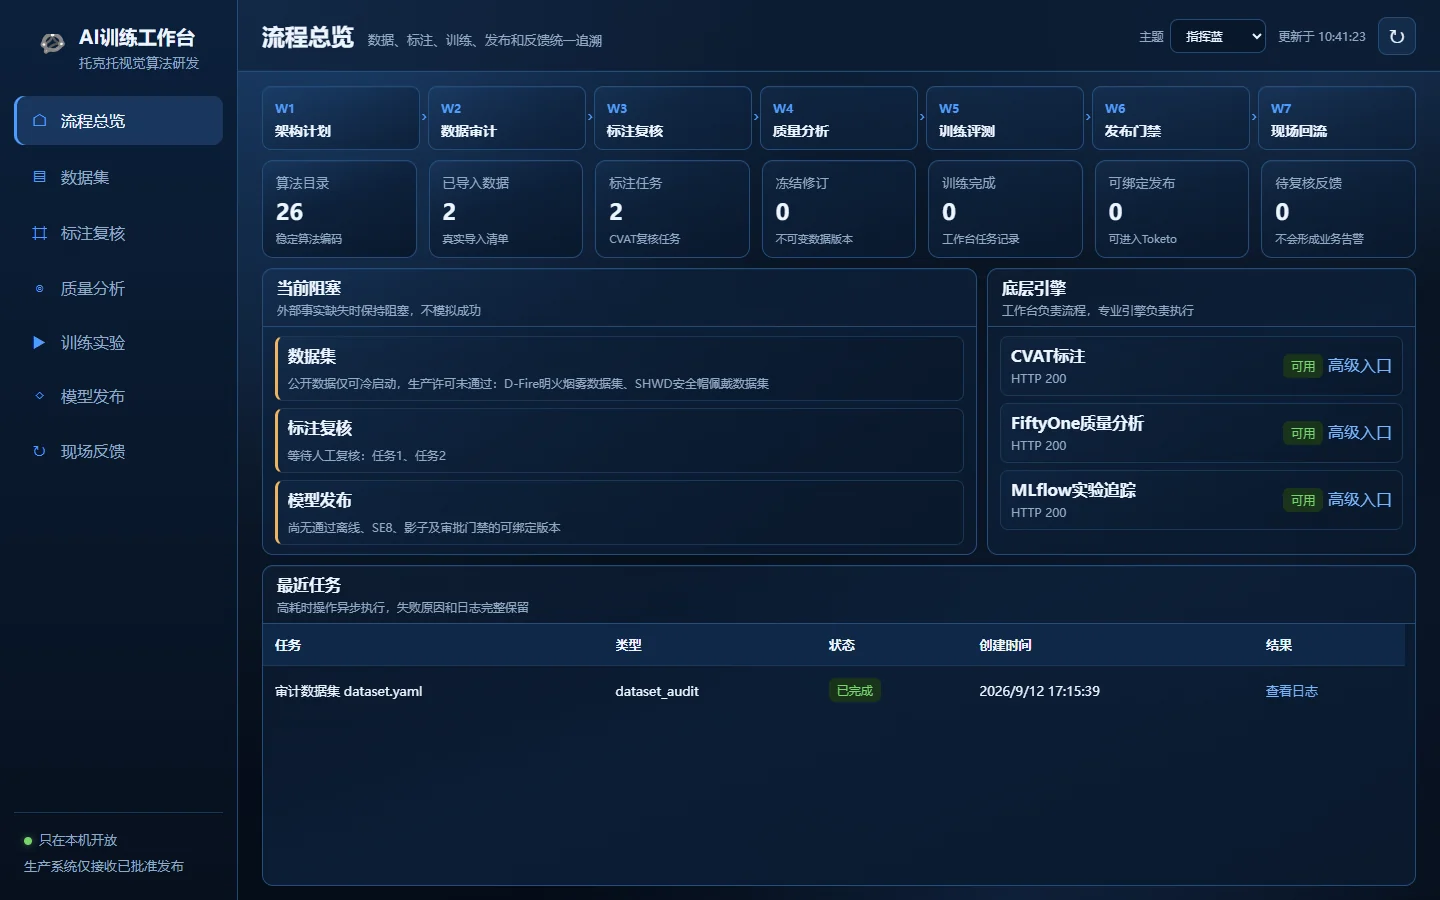Open CVAT标注 高级入口 link
Viewport: 1440px width, 900px height.
tap(1359, 366)
